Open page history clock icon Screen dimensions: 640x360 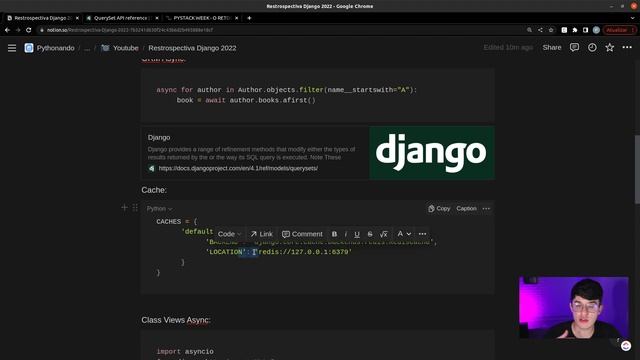(592, 47)
